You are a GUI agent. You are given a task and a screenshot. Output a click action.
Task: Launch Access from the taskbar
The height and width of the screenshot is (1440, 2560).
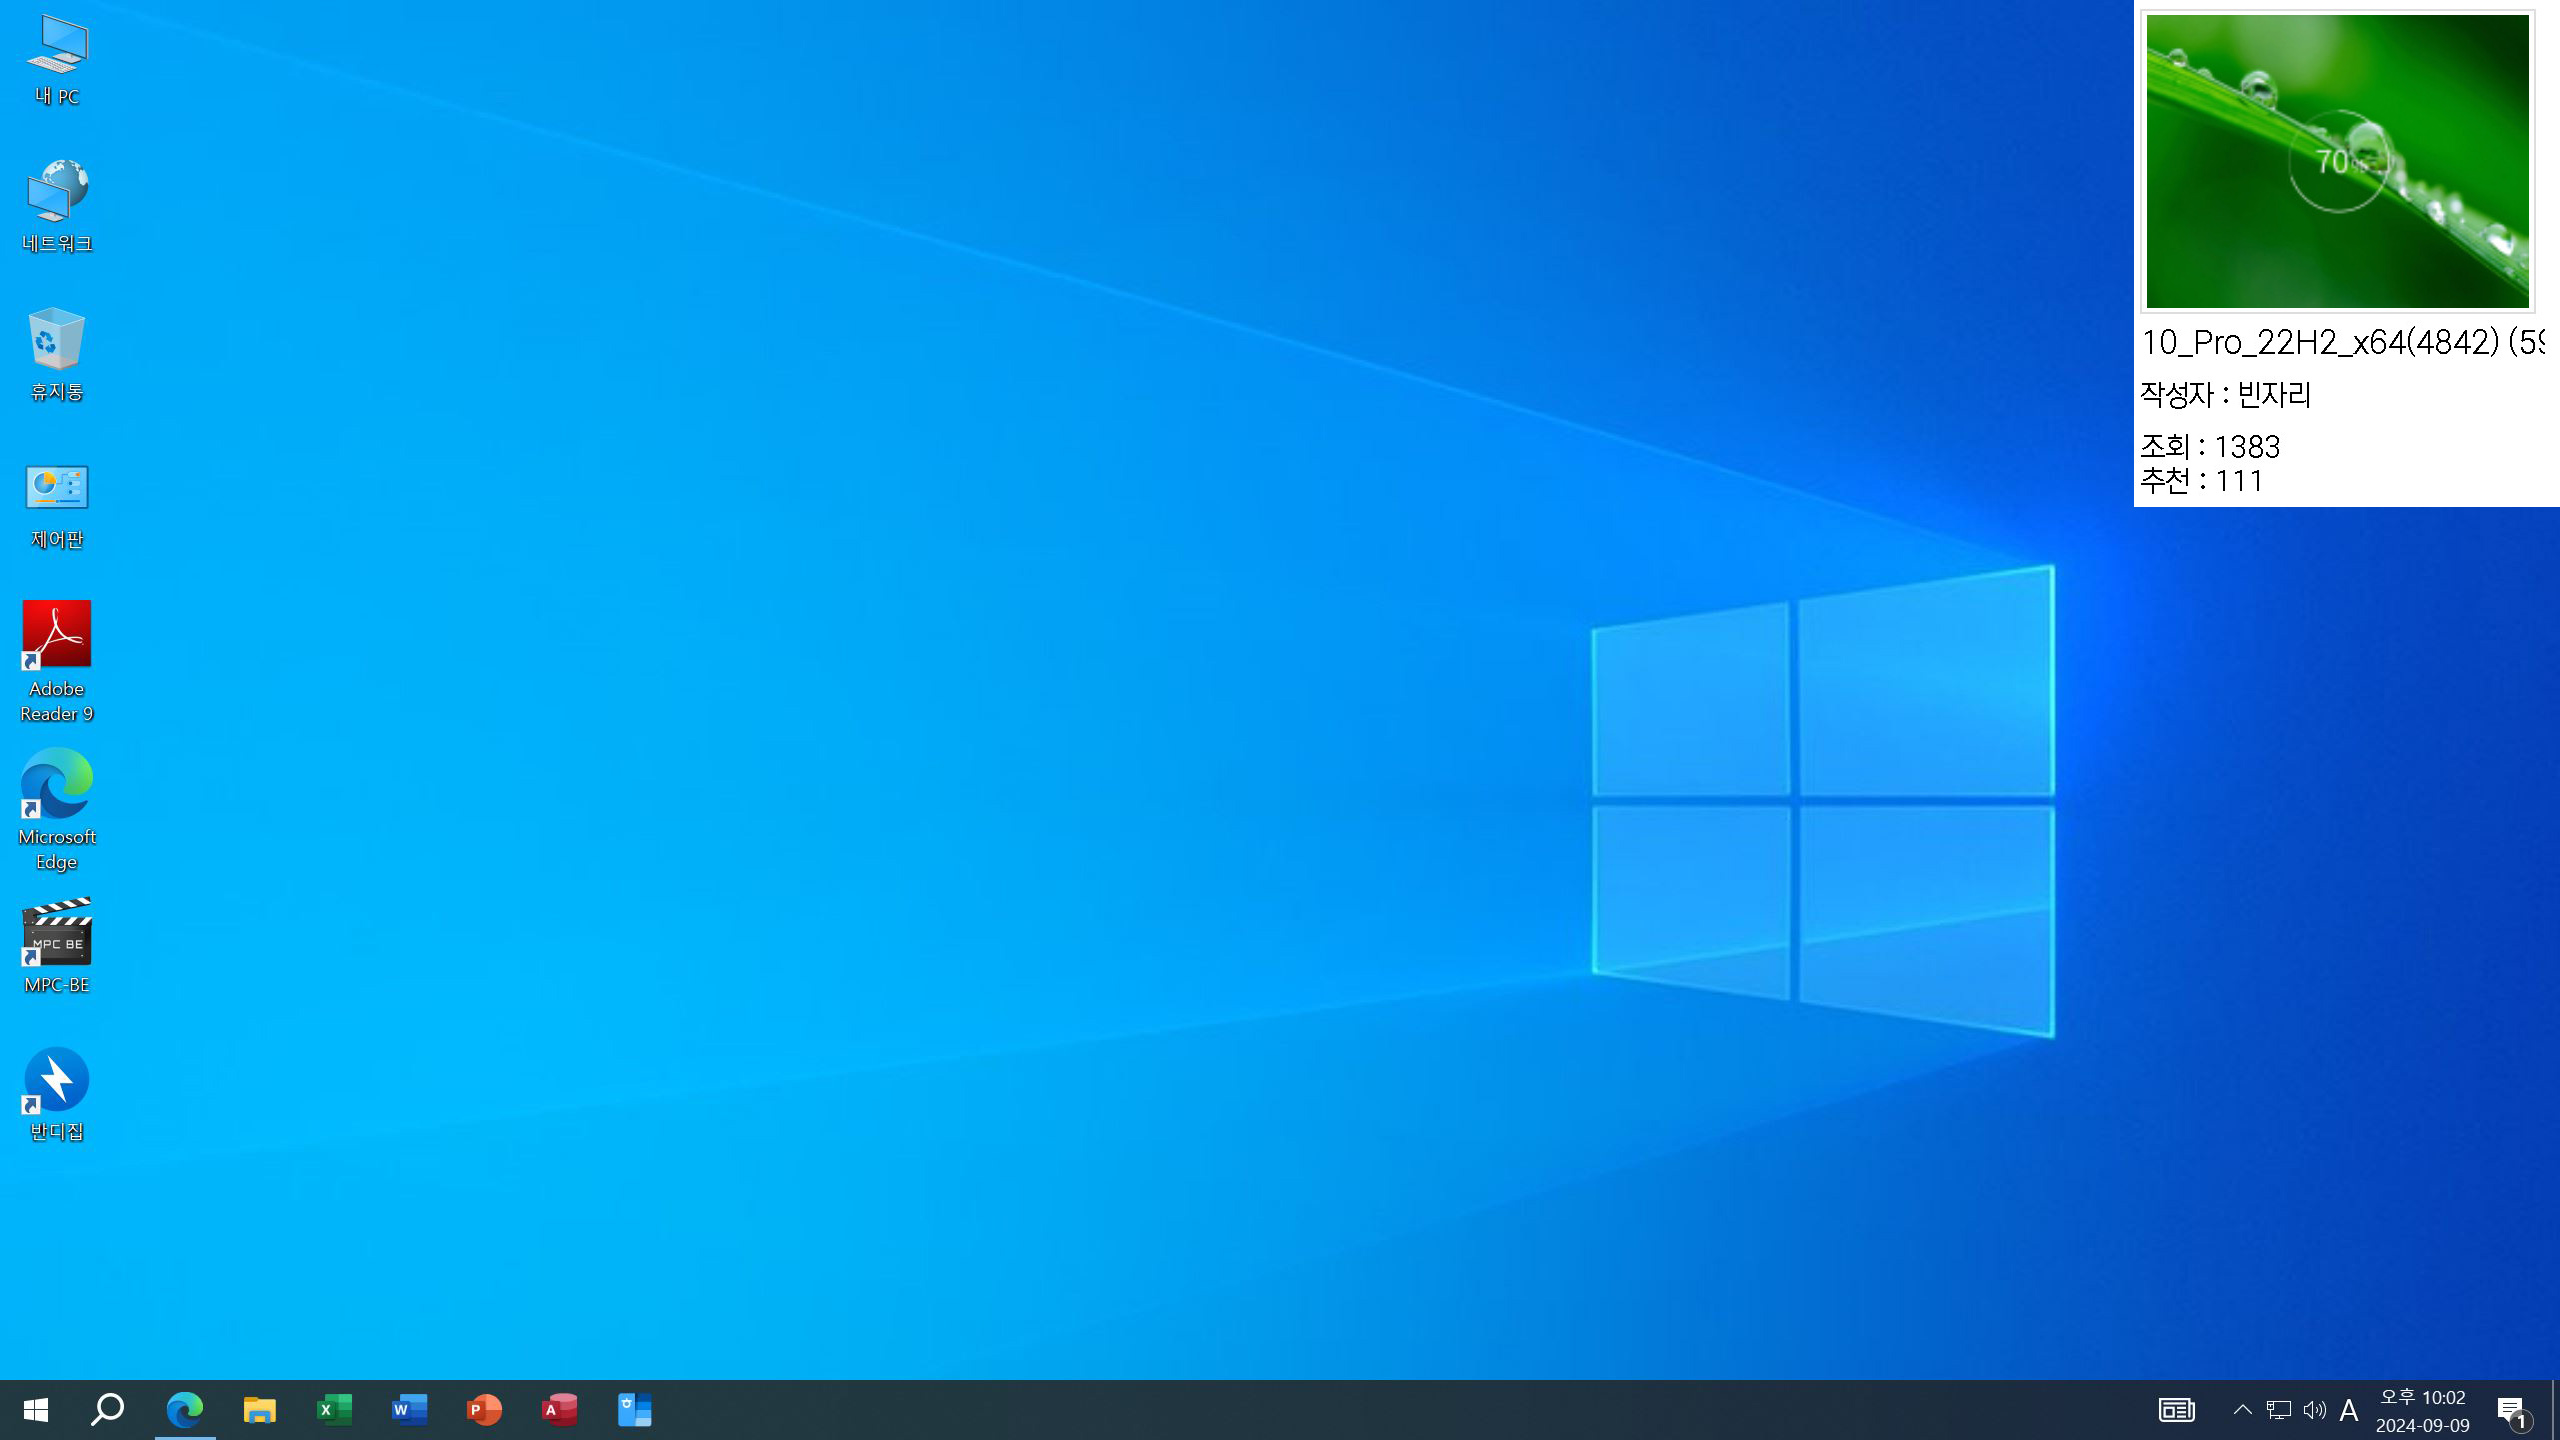559,1410
